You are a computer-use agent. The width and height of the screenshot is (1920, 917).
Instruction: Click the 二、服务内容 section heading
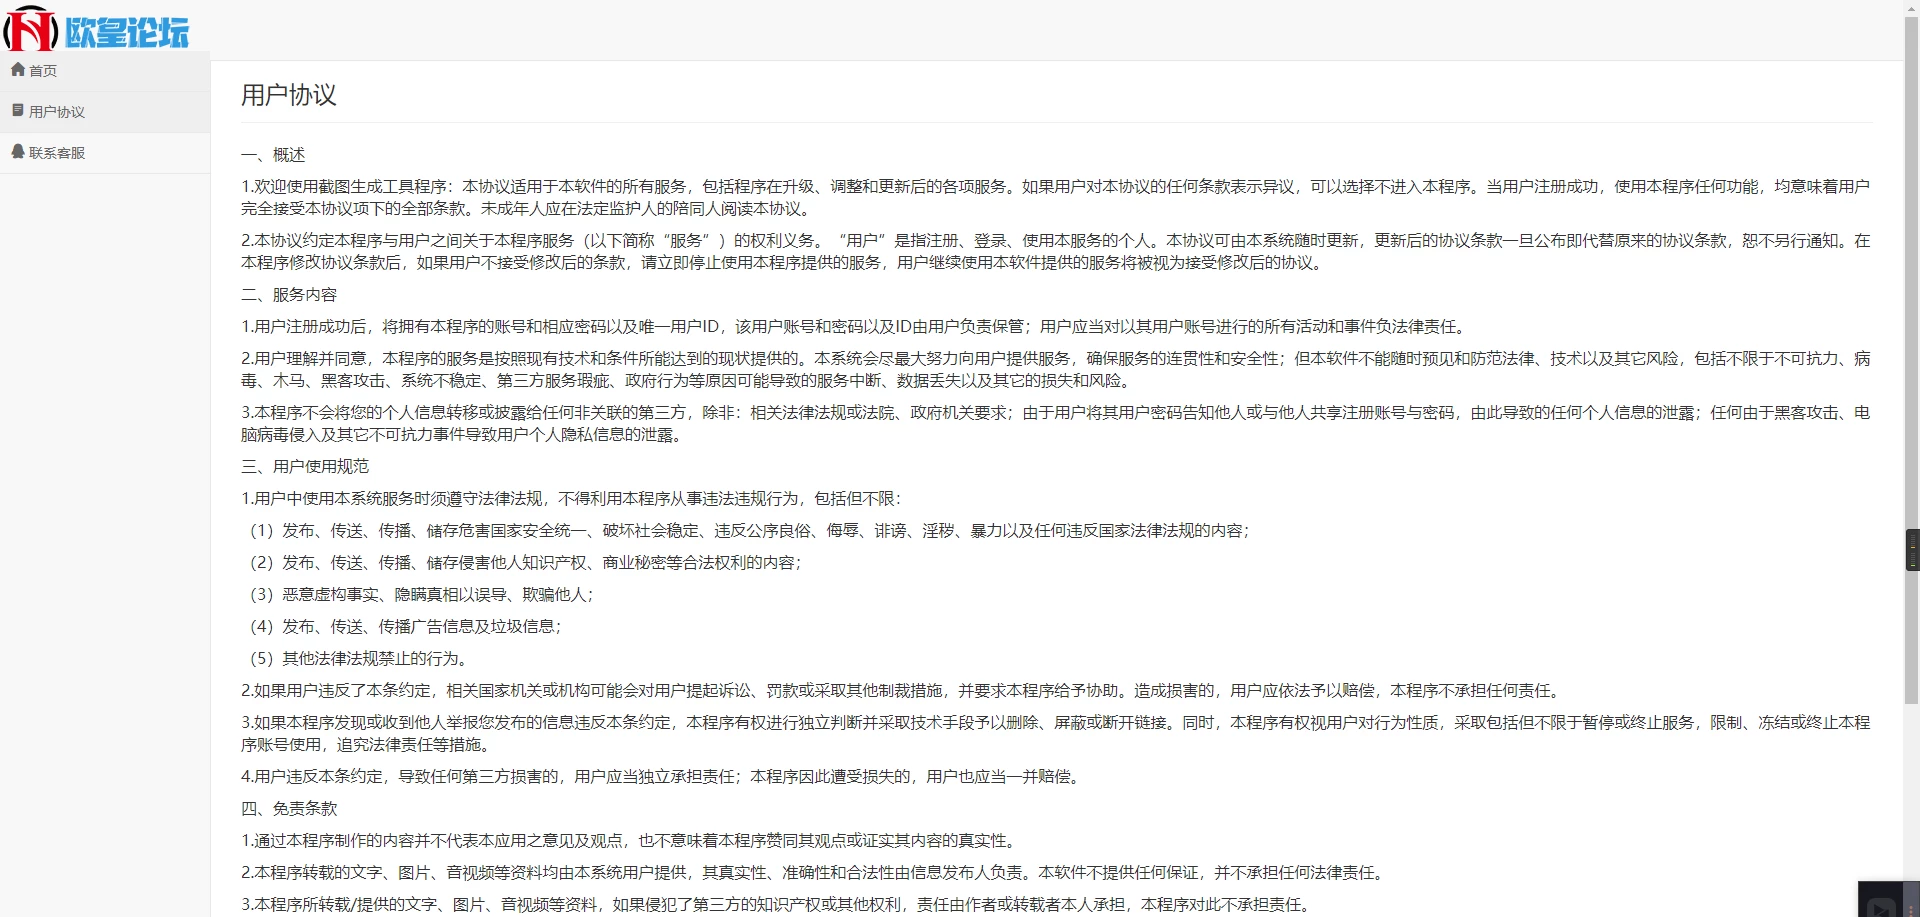pos(289,295)
